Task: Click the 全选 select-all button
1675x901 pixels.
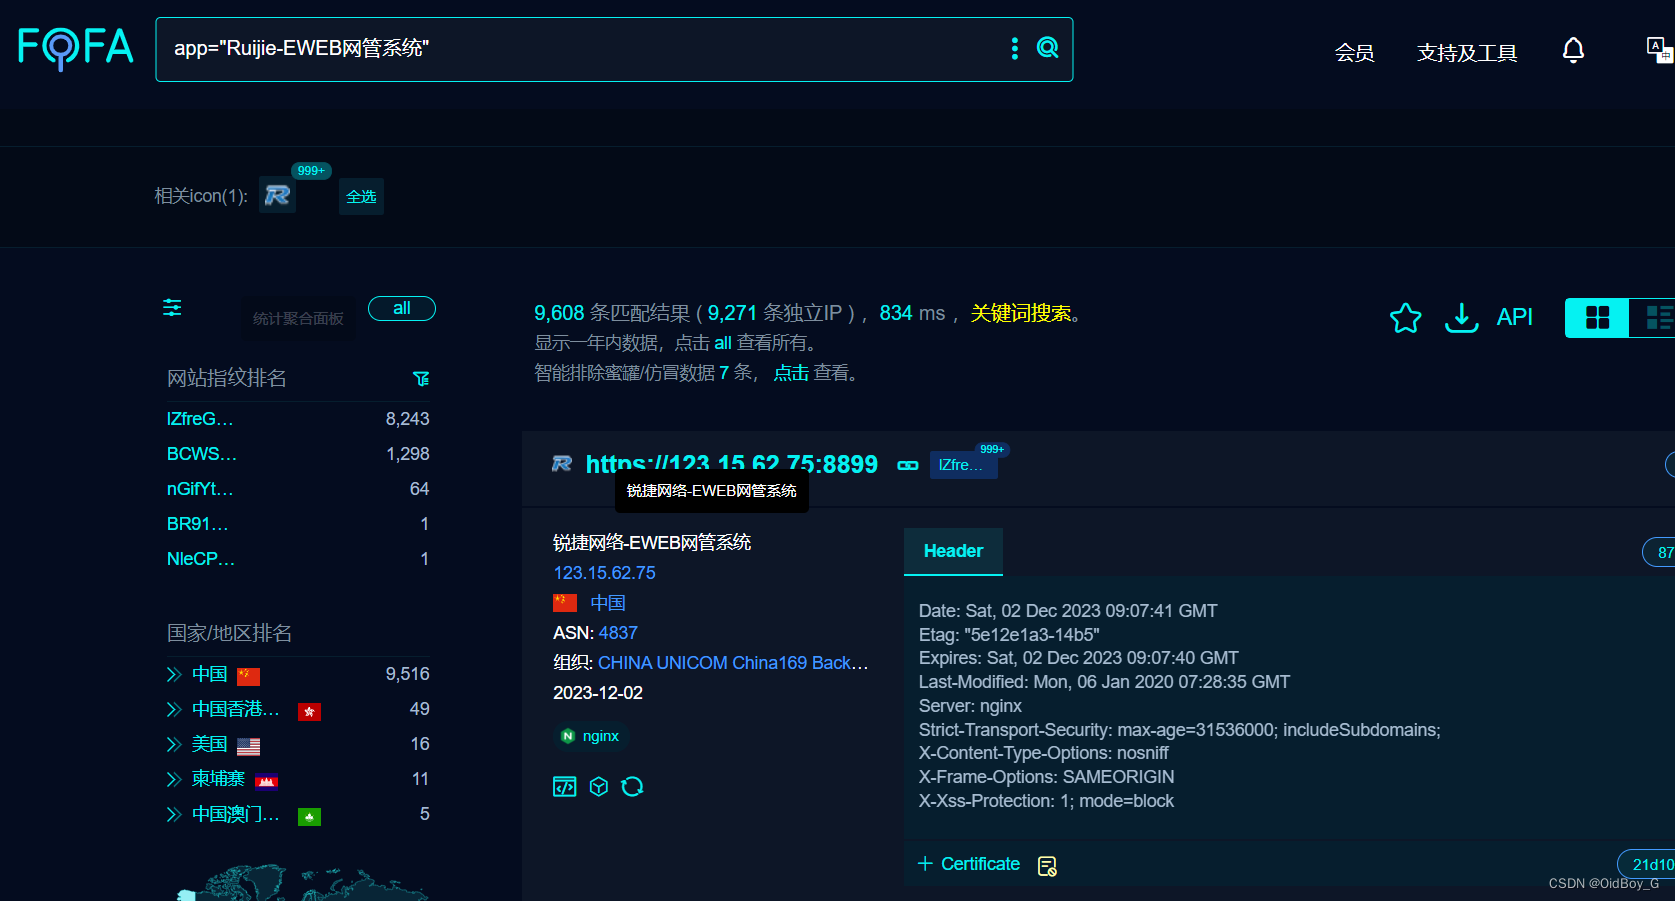Action: click(361, 196)
